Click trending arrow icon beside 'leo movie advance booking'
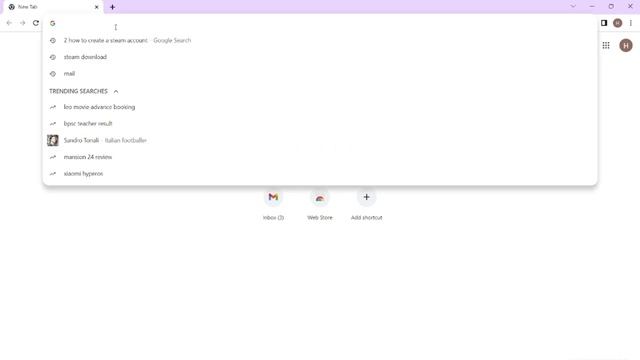Viewport: 640px width, 360px height. click(53, 107)
